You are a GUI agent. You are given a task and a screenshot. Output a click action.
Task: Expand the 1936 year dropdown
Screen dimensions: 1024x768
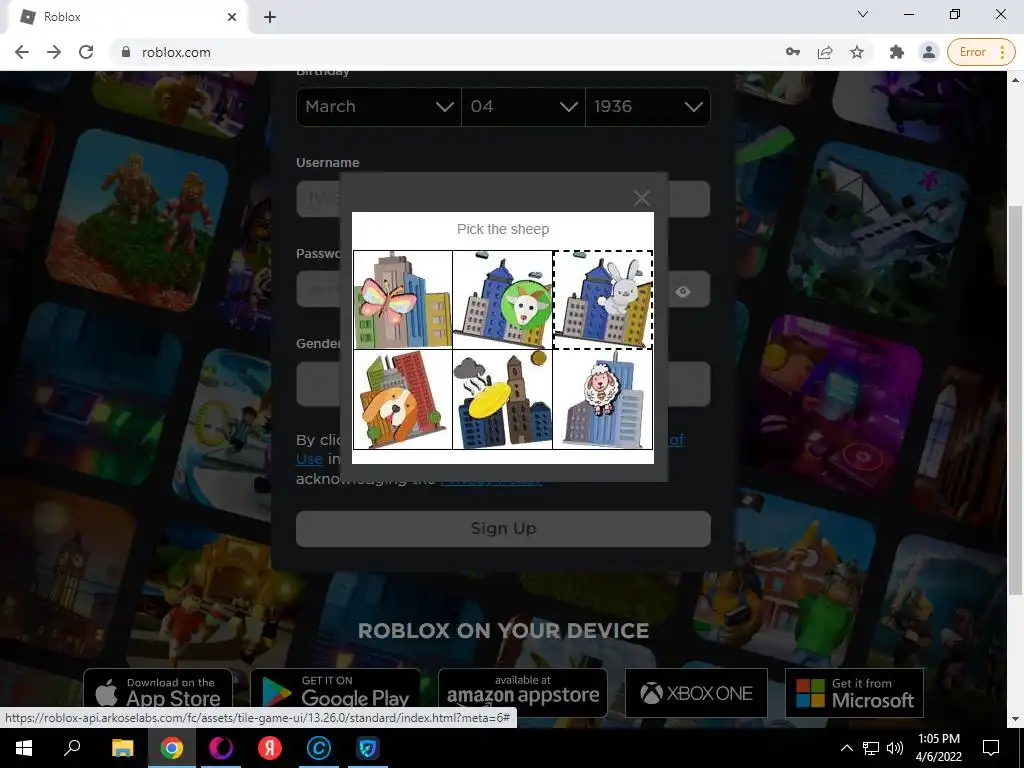[648, 106]
